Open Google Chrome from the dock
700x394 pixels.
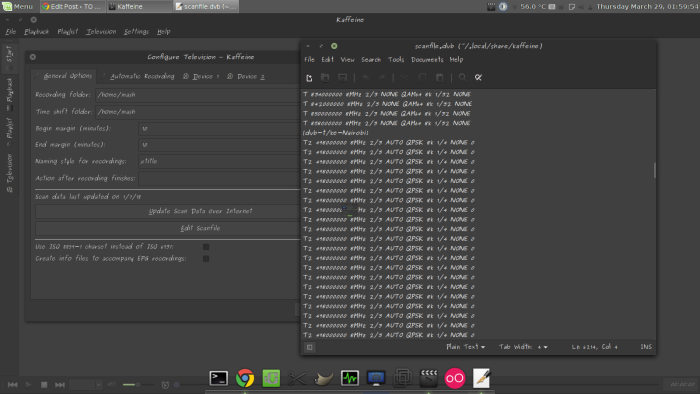click(245, 378)
